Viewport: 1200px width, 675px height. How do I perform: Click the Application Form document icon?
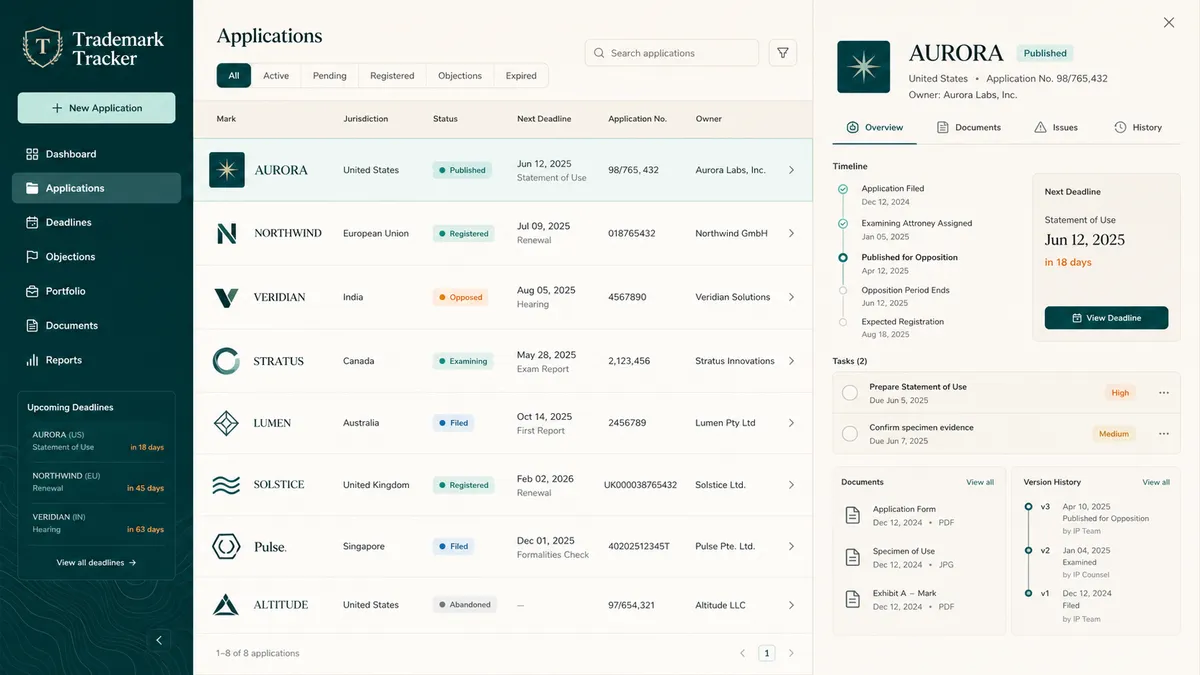point(853,515)
